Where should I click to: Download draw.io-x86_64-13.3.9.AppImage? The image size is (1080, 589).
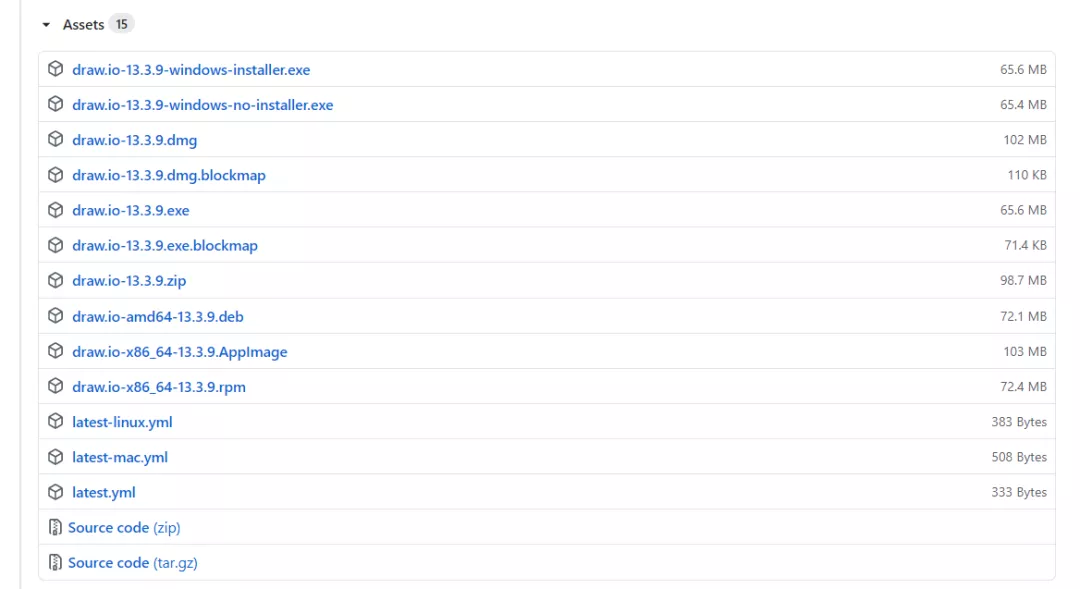[x=180, y=351]
